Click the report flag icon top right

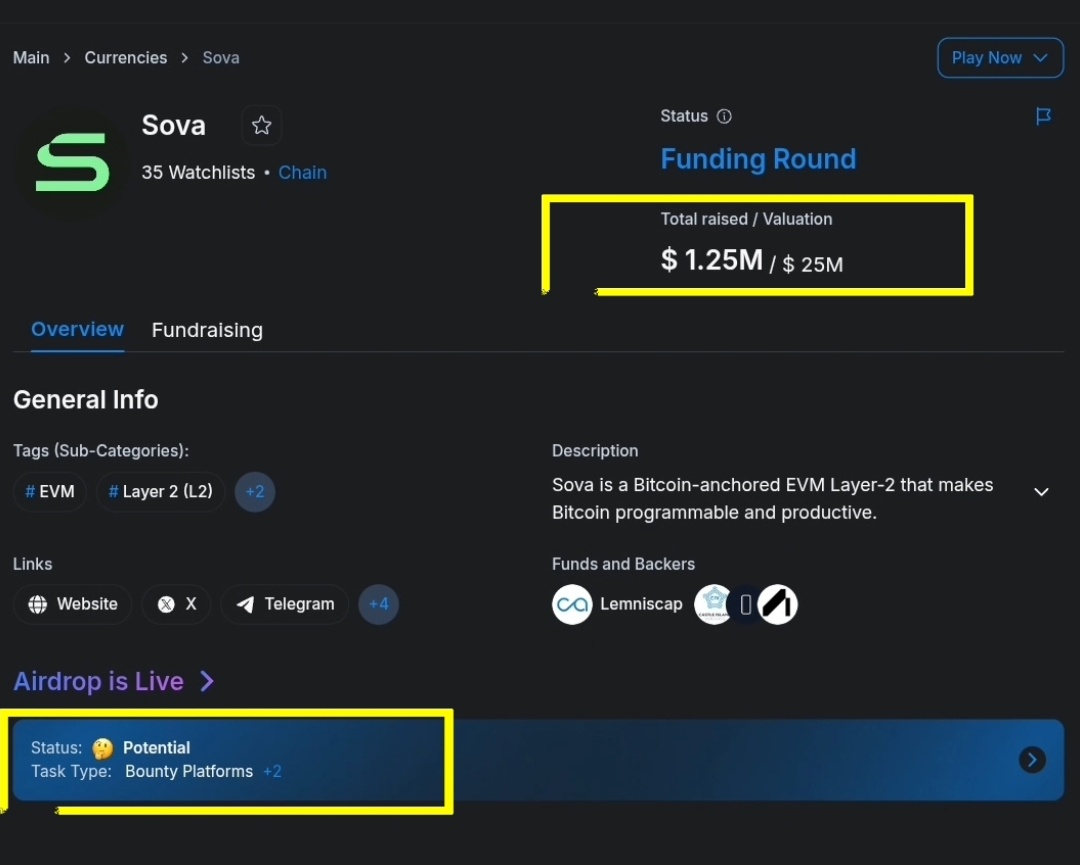[x=1044, y=117]
